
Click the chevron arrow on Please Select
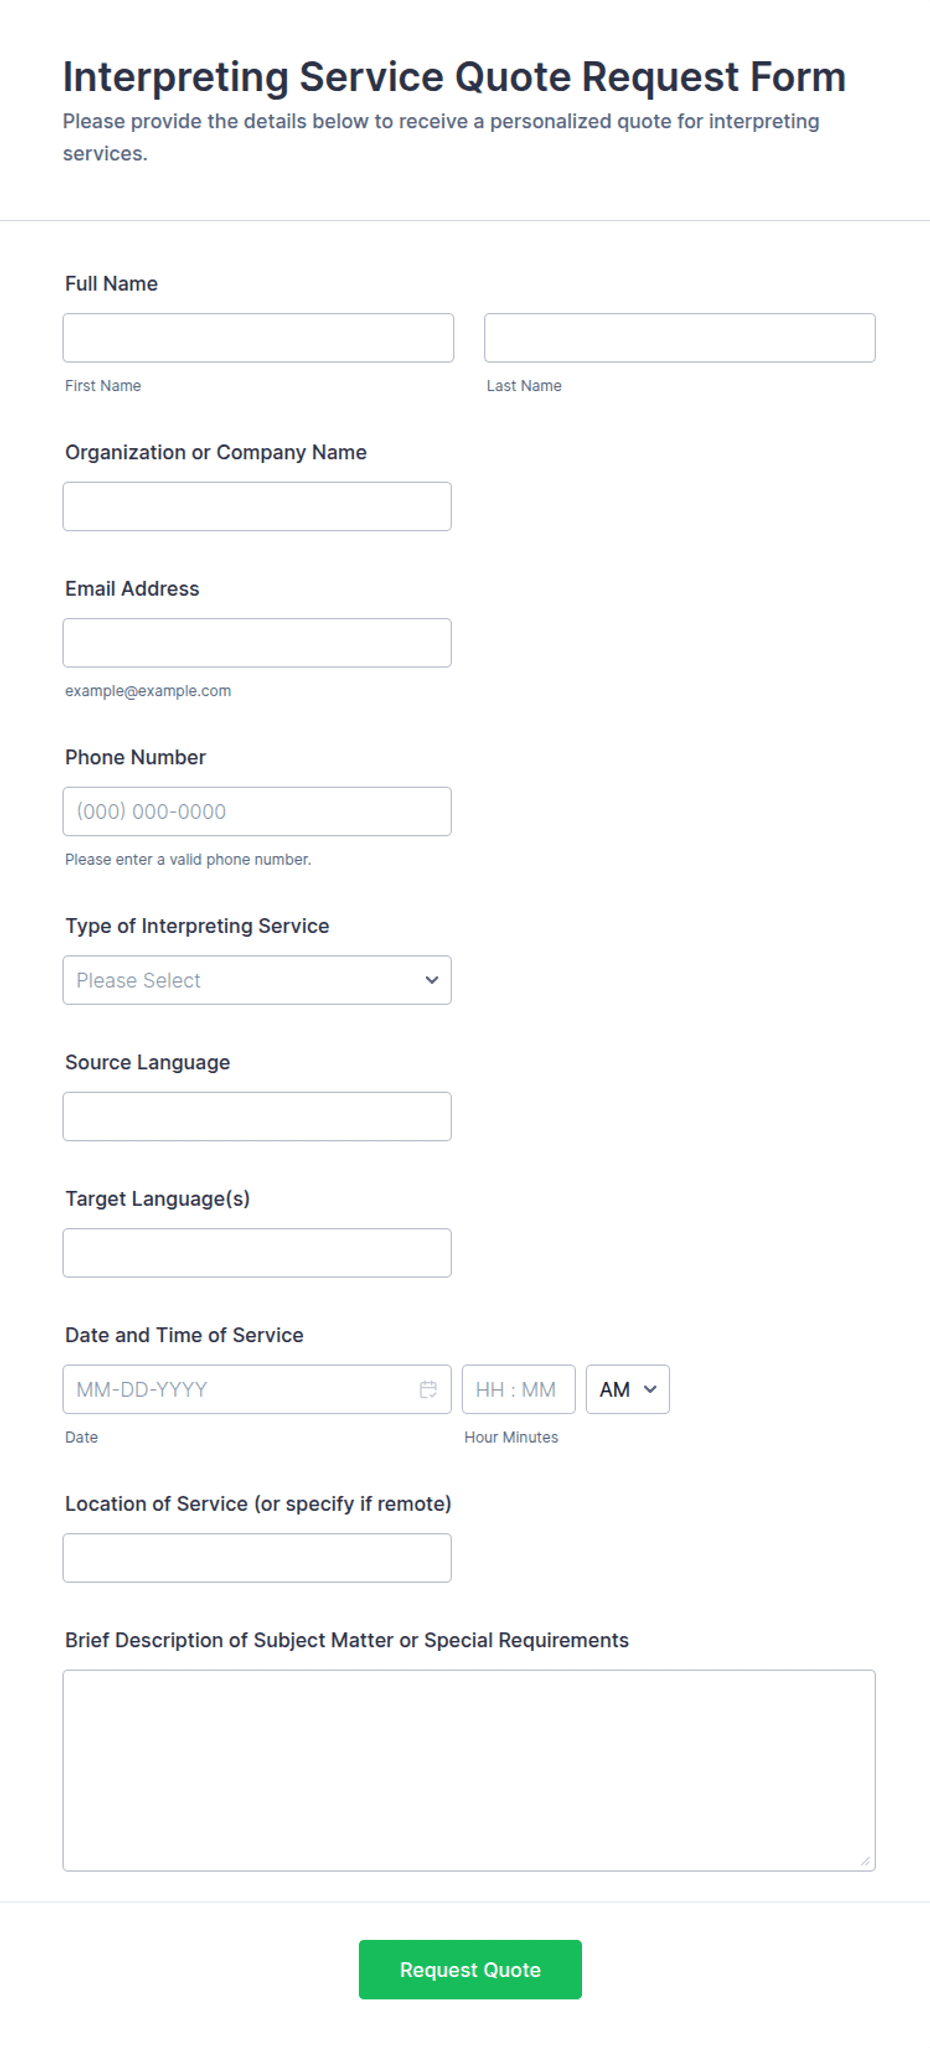click(432, 980)
